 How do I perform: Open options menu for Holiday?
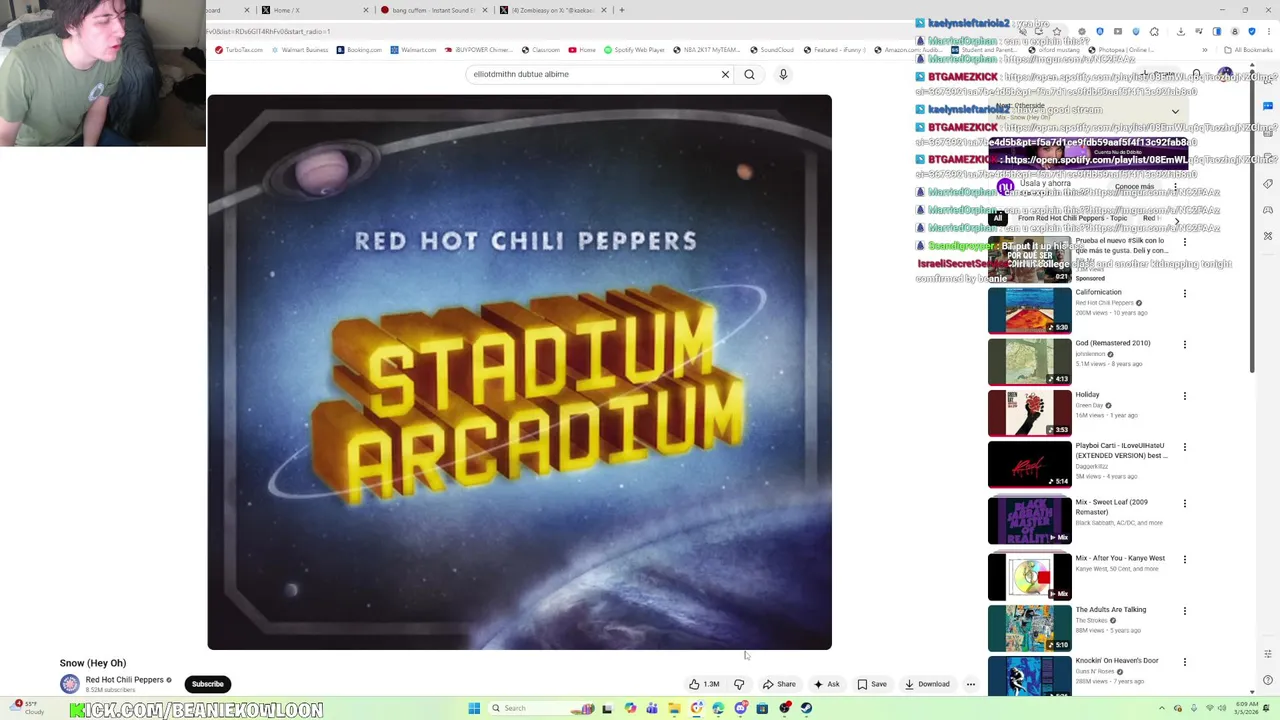(x=1185, y=396)
